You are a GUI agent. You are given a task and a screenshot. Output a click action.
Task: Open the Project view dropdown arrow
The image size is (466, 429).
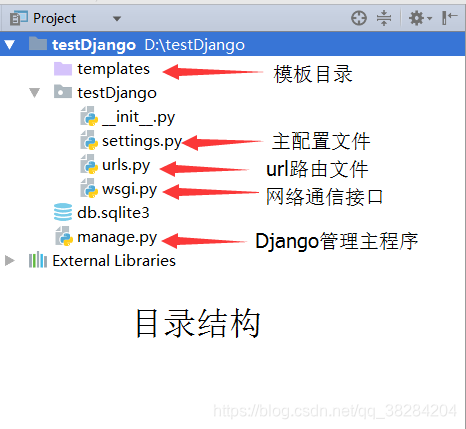coord(117,19)
